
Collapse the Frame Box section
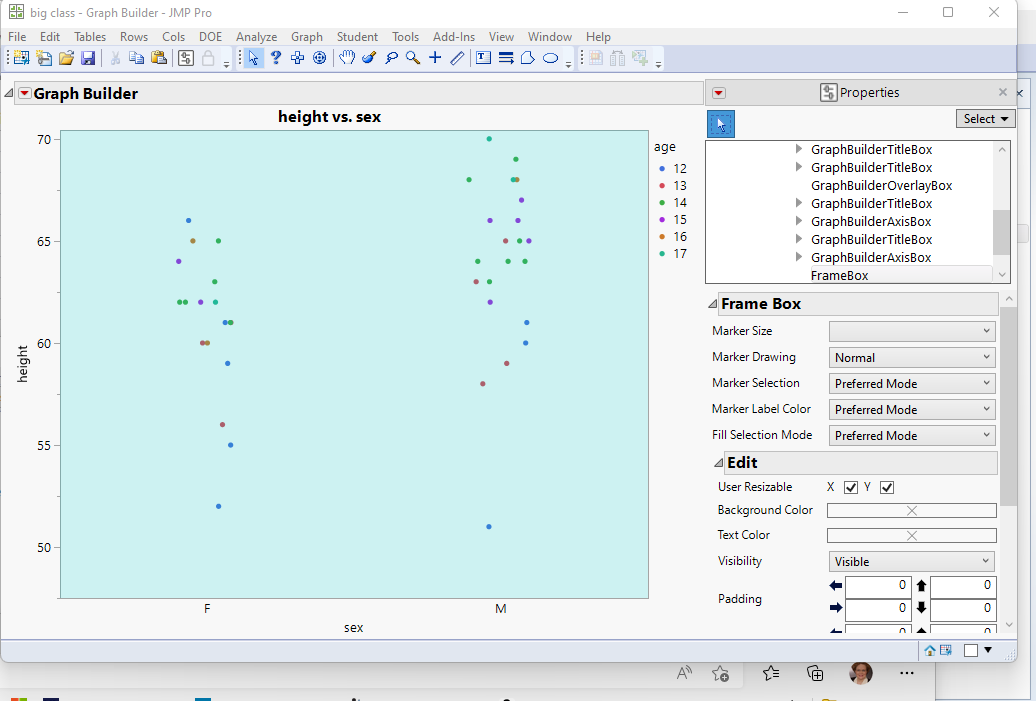712,304
